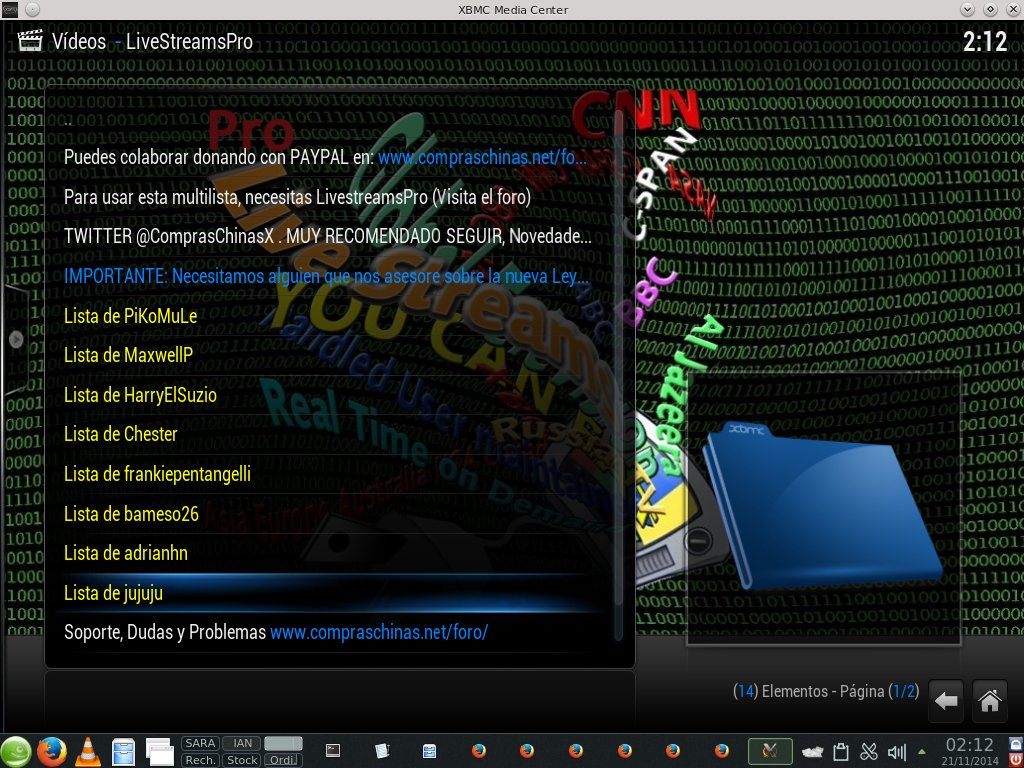The image size is (1024, 768).
Task: Click the XBMC clock showing 2:12
Action: pos(985,42)
